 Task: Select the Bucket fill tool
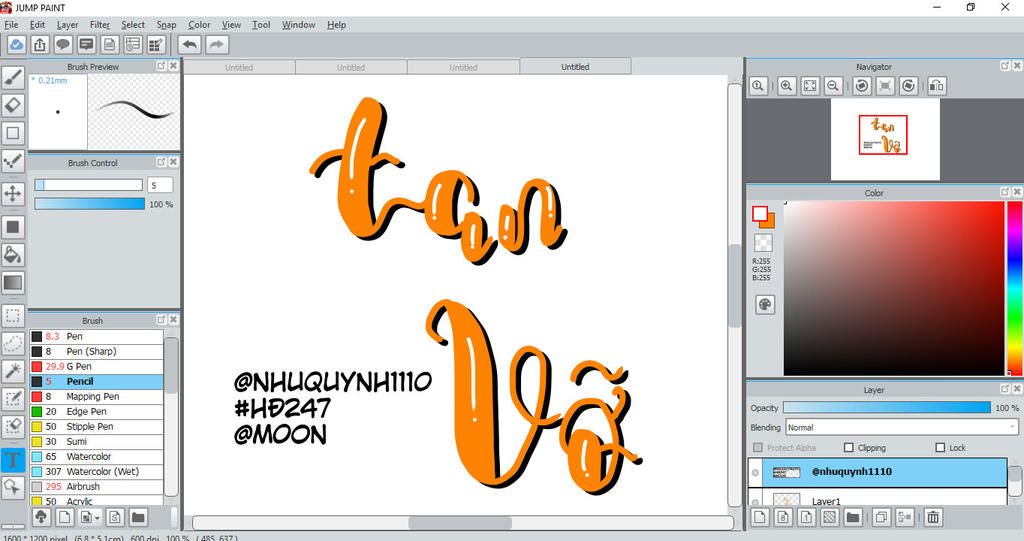[x=12, y=255]
